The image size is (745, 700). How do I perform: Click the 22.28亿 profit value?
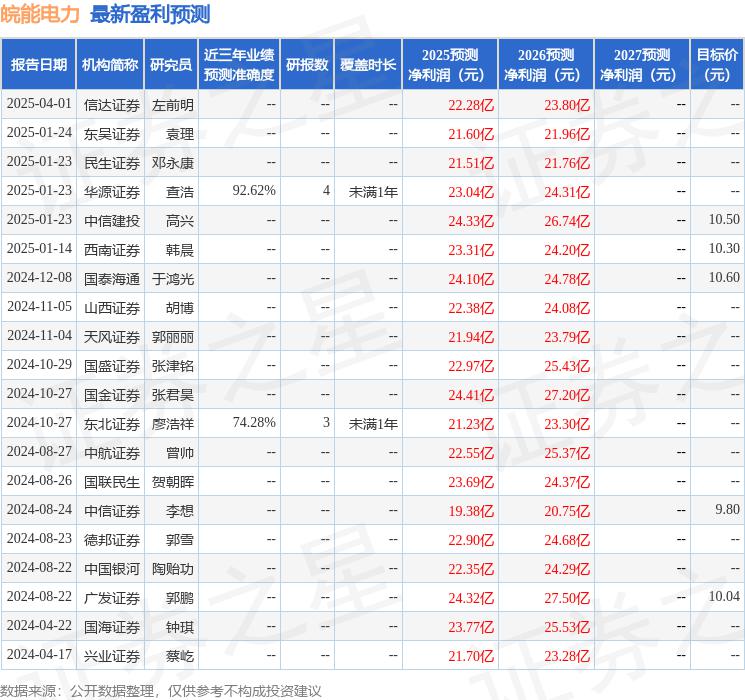coord(471,105)
